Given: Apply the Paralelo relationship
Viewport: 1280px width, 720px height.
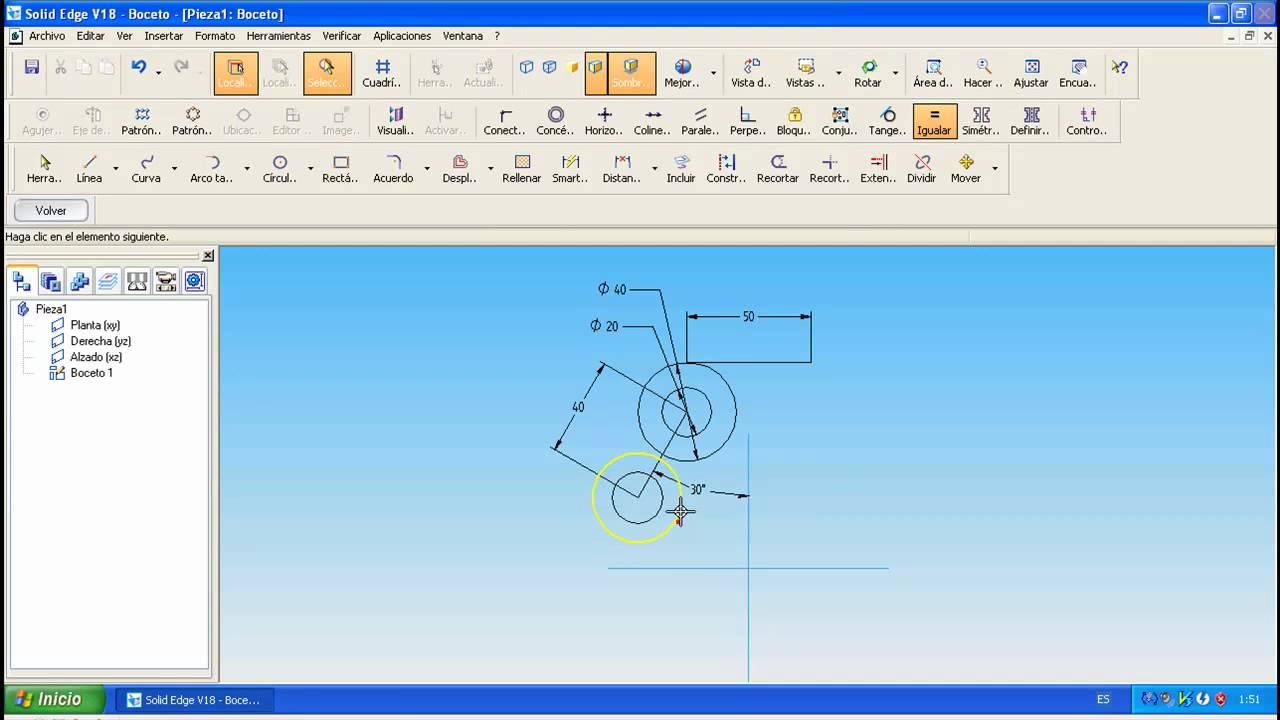Looking at the screenshot, I should click(700, 121).
